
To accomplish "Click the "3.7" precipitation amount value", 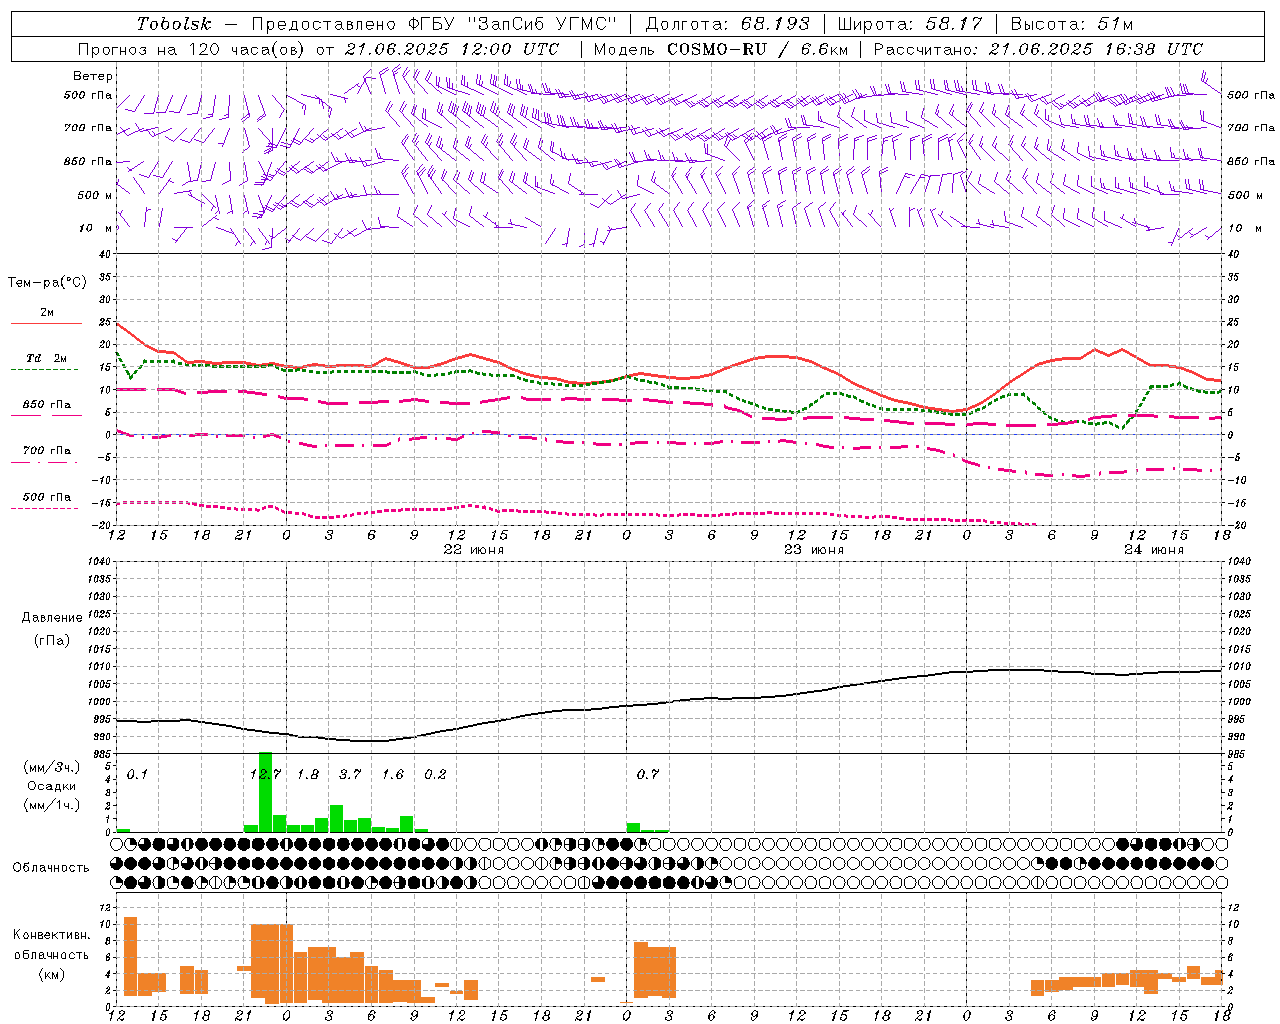I will point(350,774).
